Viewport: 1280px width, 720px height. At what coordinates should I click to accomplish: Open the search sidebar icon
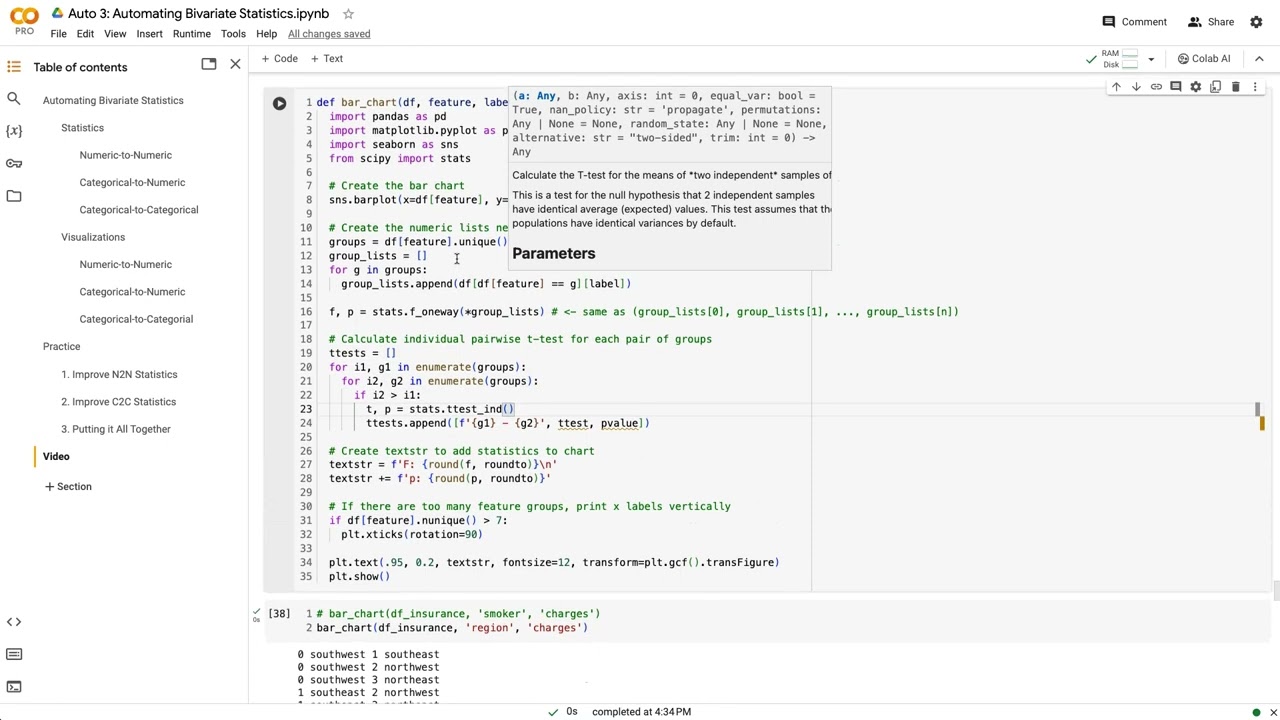14,99
